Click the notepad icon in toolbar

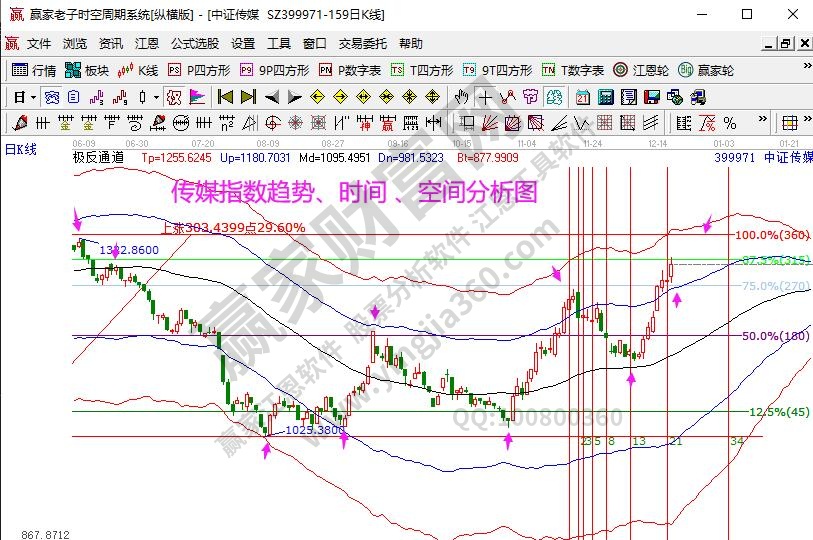628,97
